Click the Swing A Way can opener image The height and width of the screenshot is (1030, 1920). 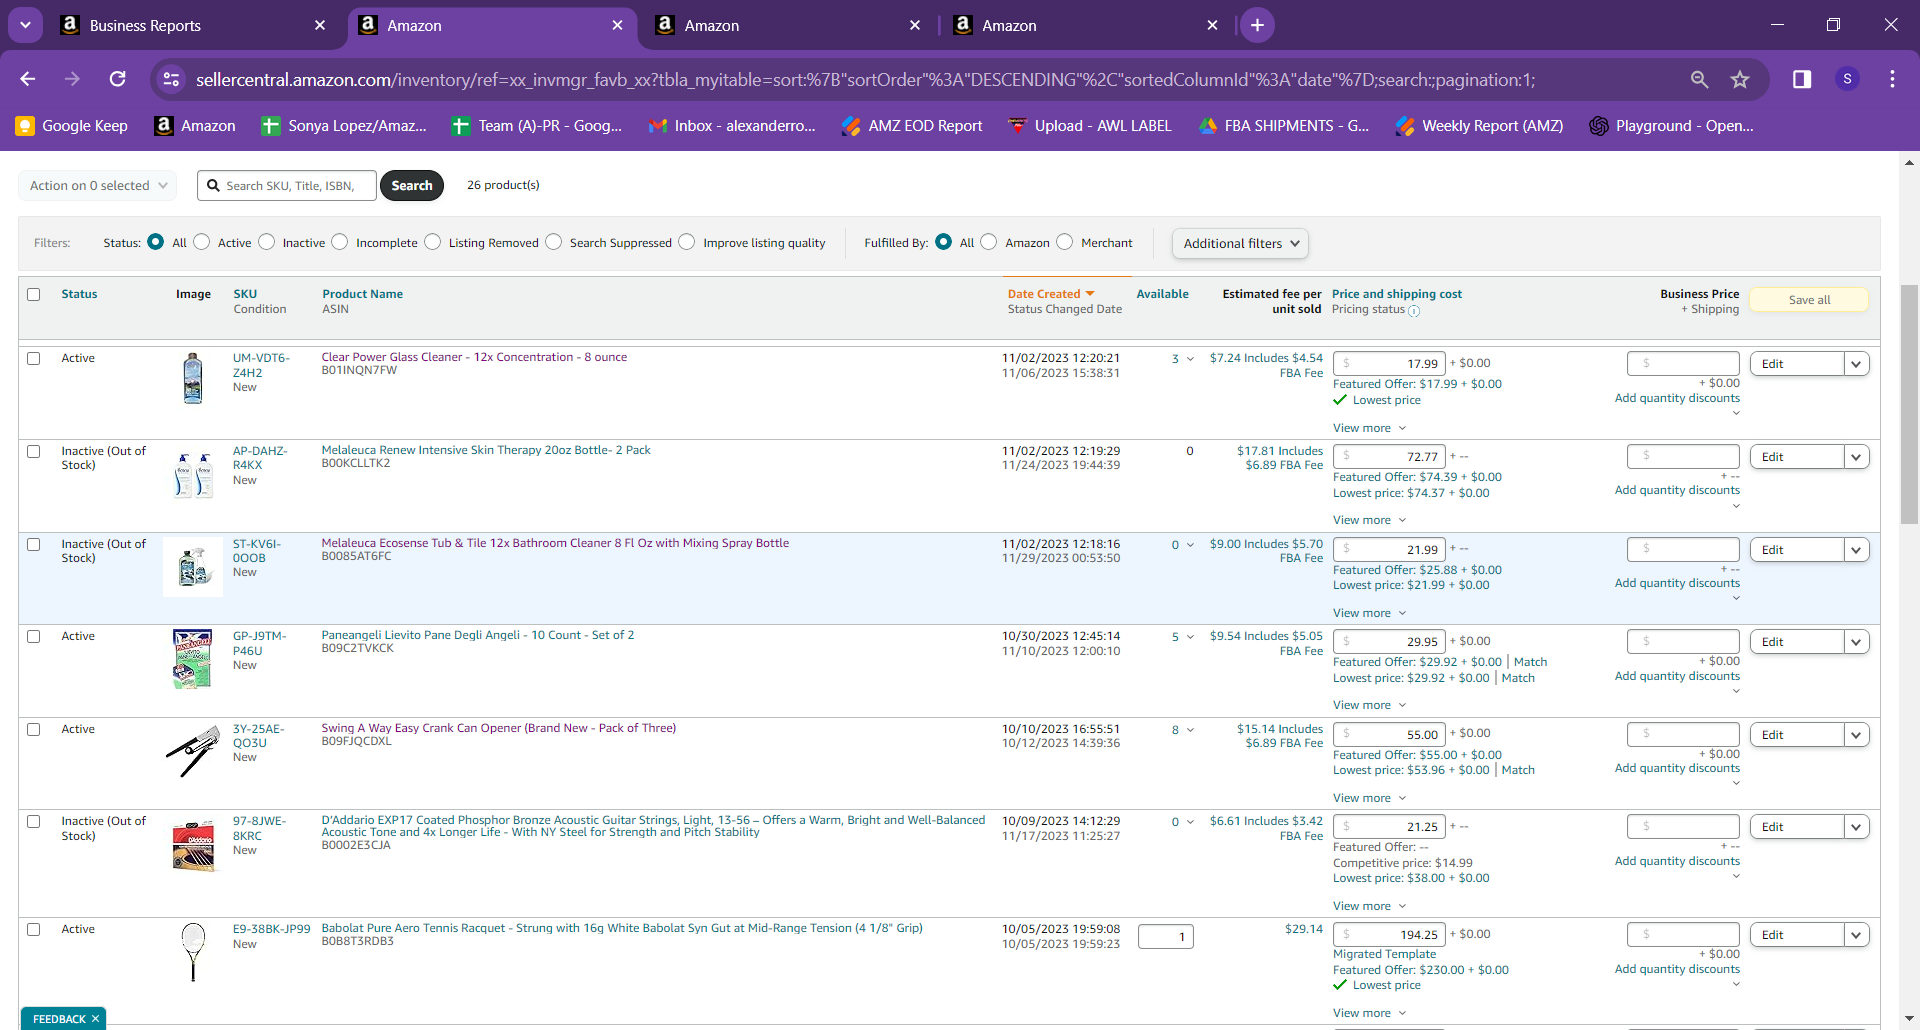(193, 750)
